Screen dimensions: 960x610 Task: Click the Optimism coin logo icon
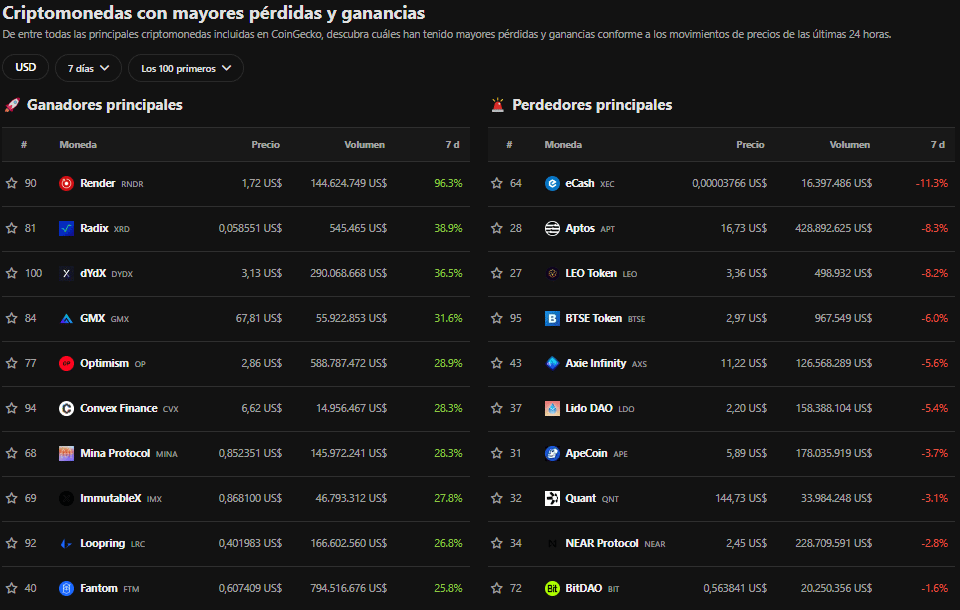click(66, 363)
